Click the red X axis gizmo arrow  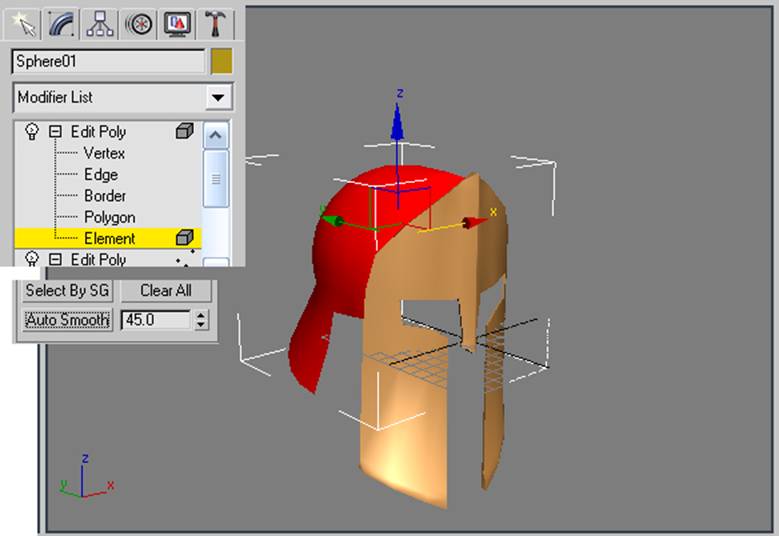click(474, 222)
